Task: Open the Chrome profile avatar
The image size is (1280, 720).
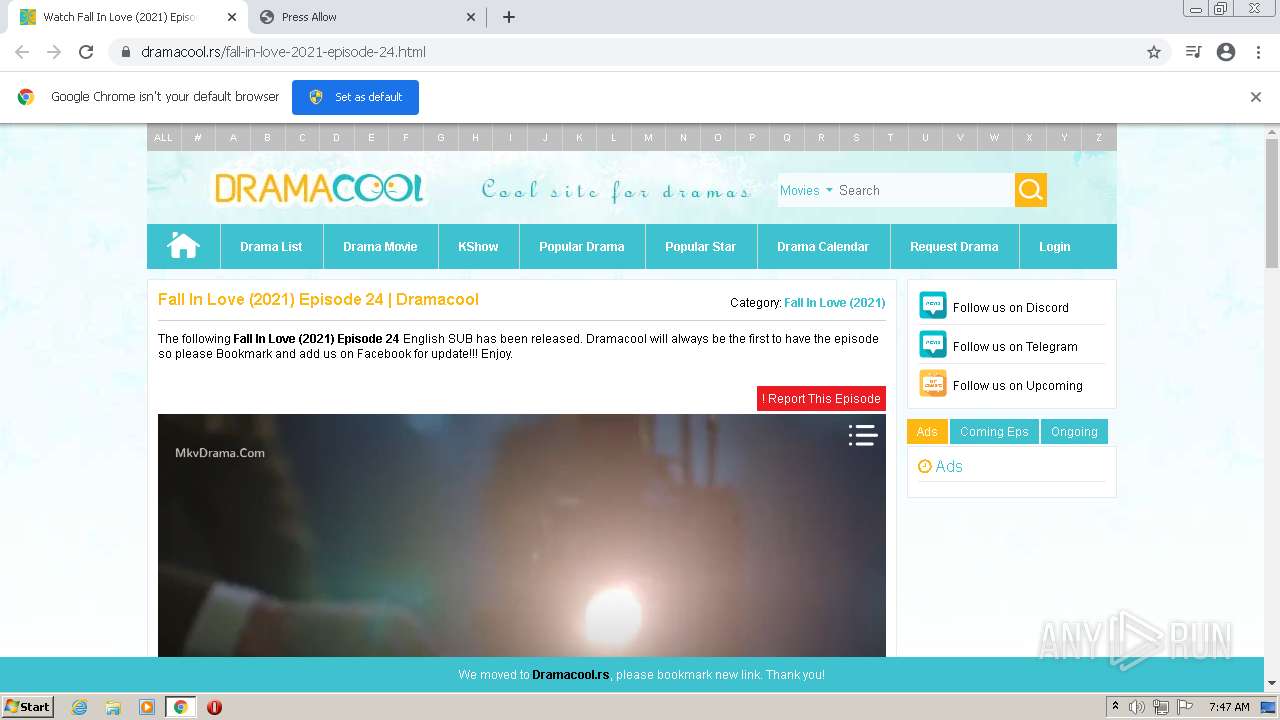Action: 1226,52
